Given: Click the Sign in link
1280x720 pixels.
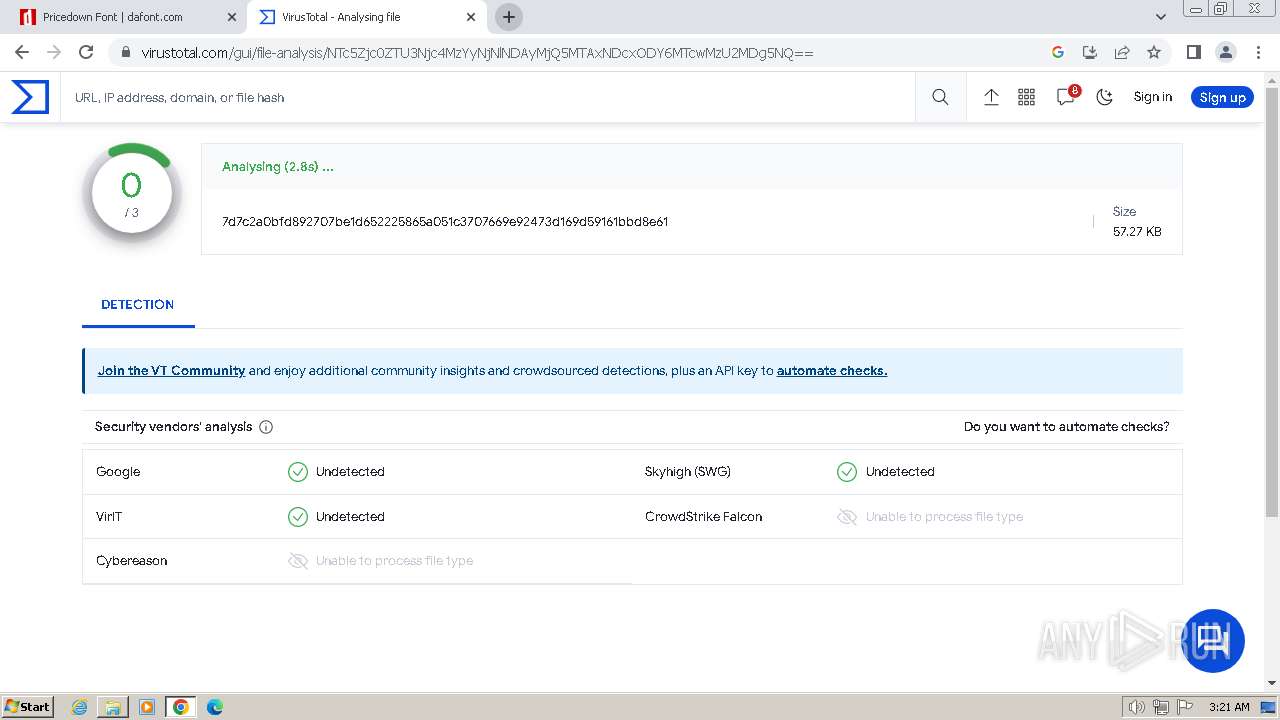Looking at the screenshot, I should pos(1153,97).
